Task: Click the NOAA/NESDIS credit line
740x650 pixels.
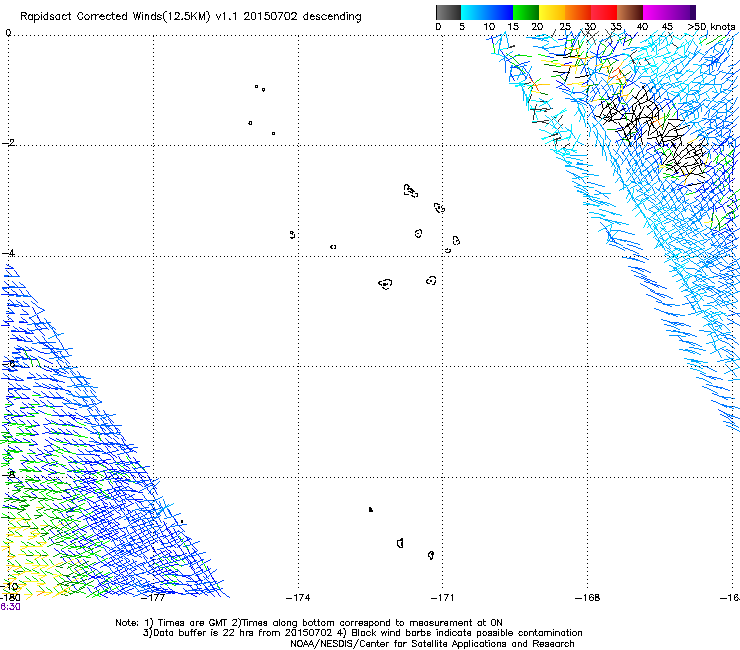Action: pyautogui.click(x=432, y=644)
